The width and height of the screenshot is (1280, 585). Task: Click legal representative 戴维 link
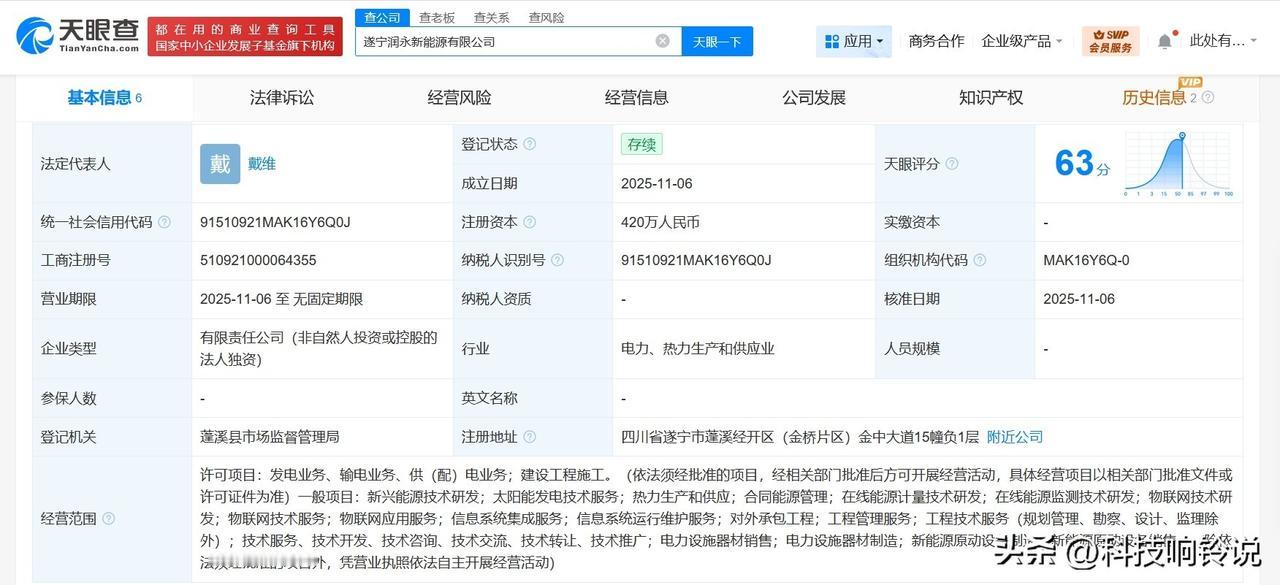261,163
